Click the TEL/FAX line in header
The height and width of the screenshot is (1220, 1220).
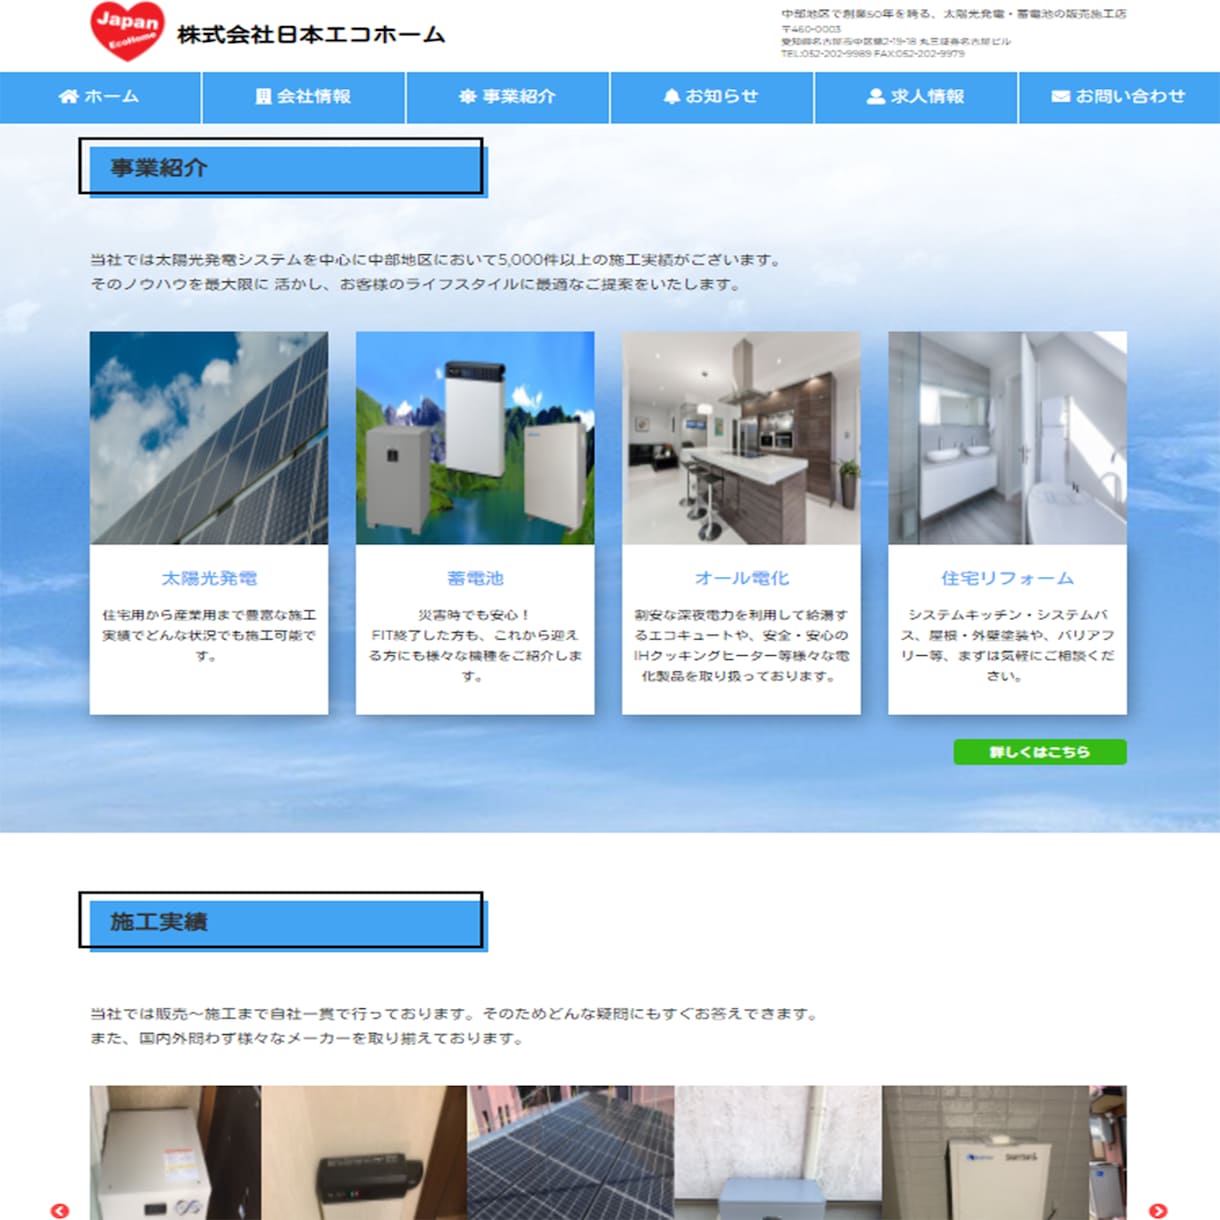873,54
